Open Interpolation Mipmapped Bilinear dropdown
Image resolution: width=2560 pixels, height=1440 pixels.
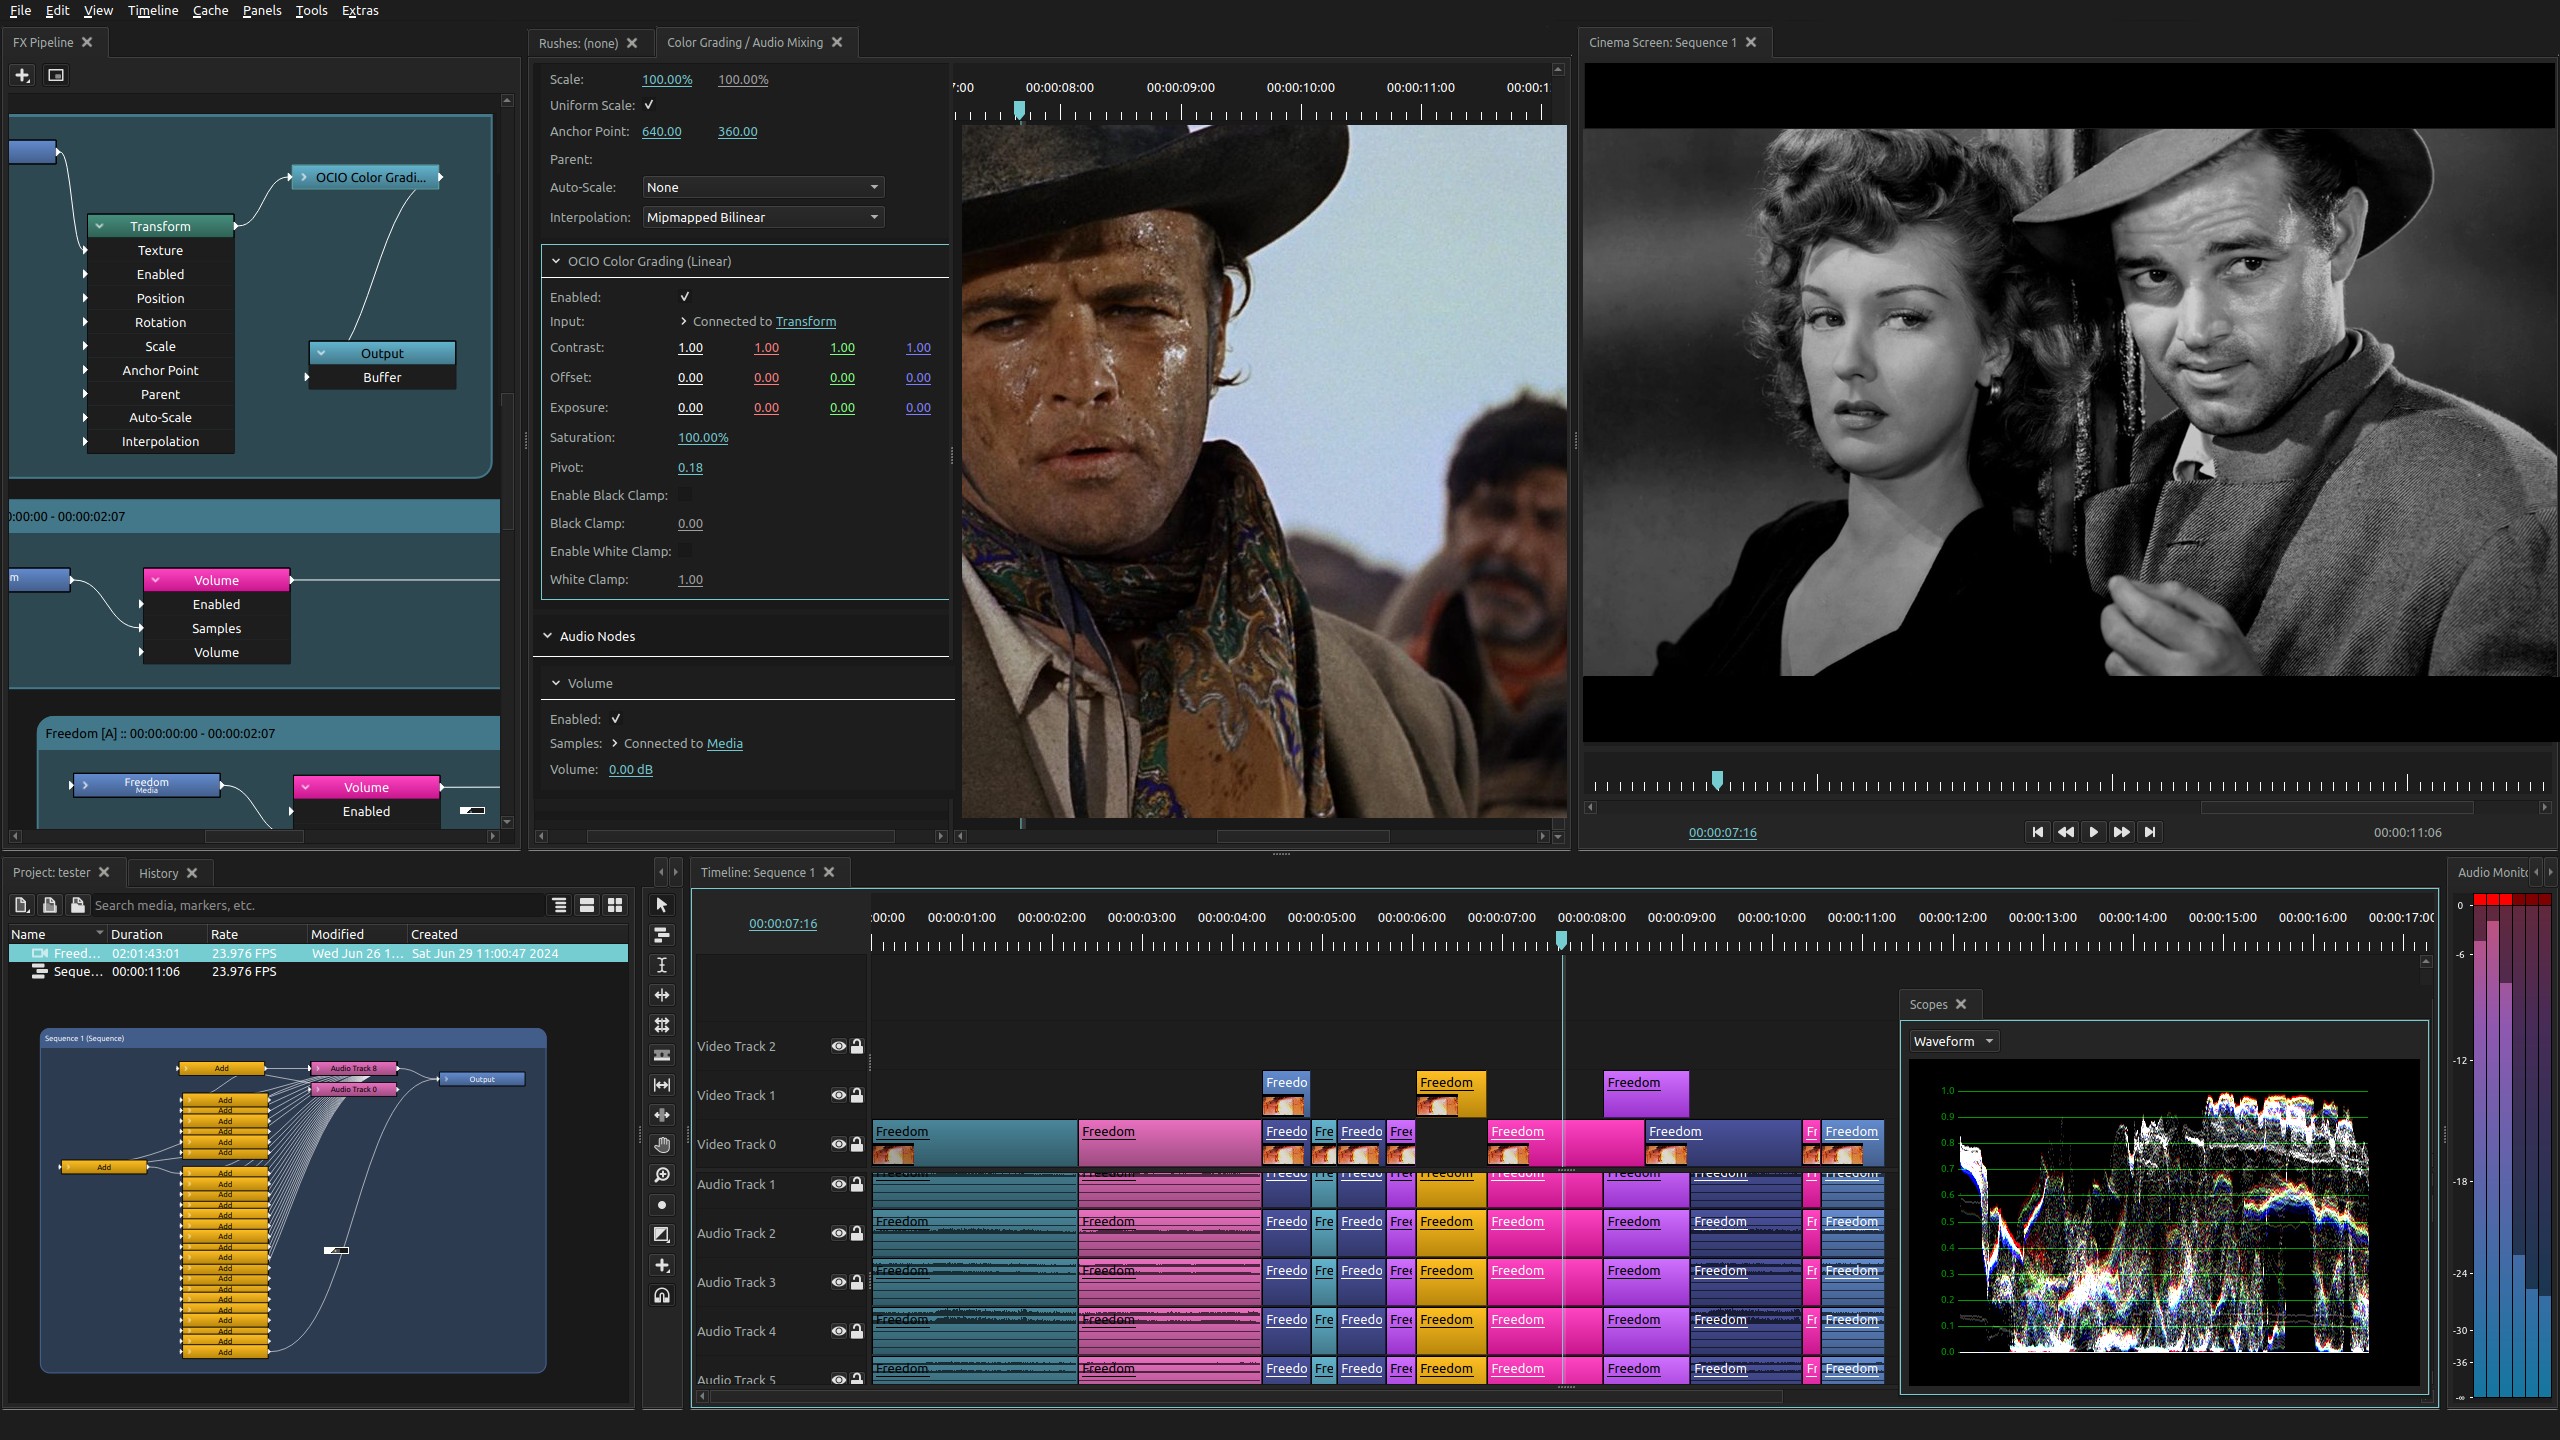(763, 217)
